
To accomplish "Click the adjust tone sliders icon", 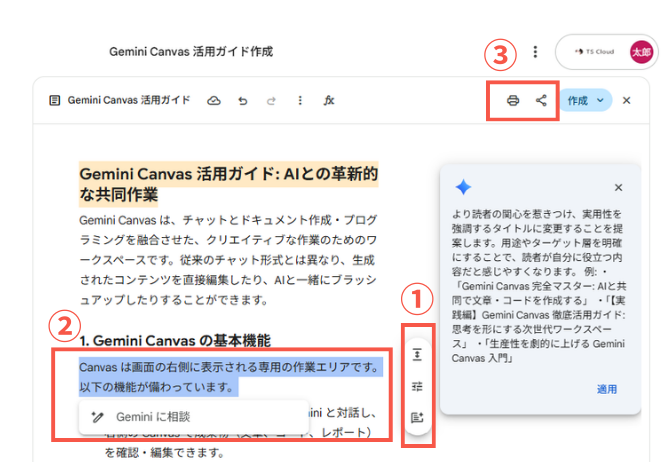I will pyautogui.click(x=418, y=386).
